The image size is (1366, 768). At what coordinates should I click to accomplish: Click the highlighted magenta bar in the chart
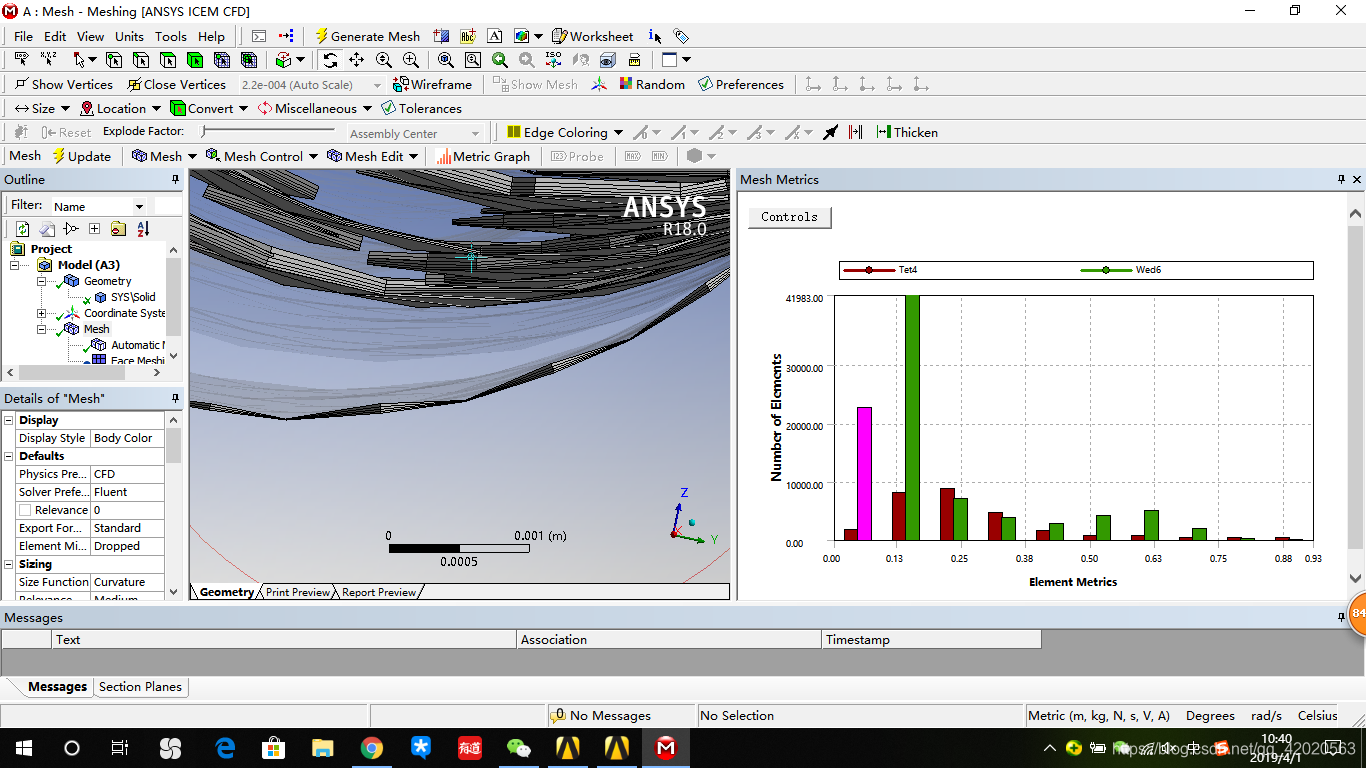[x=865, y=474]
